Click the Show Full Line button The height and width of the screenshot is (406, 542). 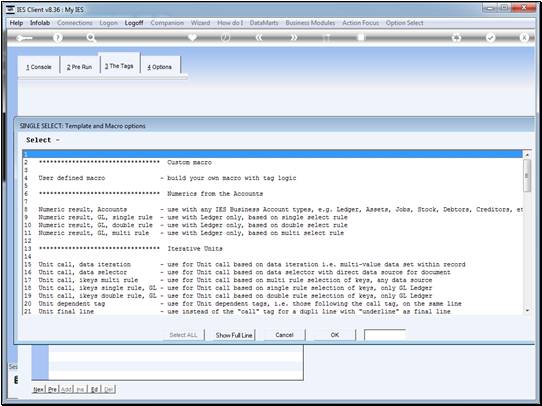click(x=234, y=335)
